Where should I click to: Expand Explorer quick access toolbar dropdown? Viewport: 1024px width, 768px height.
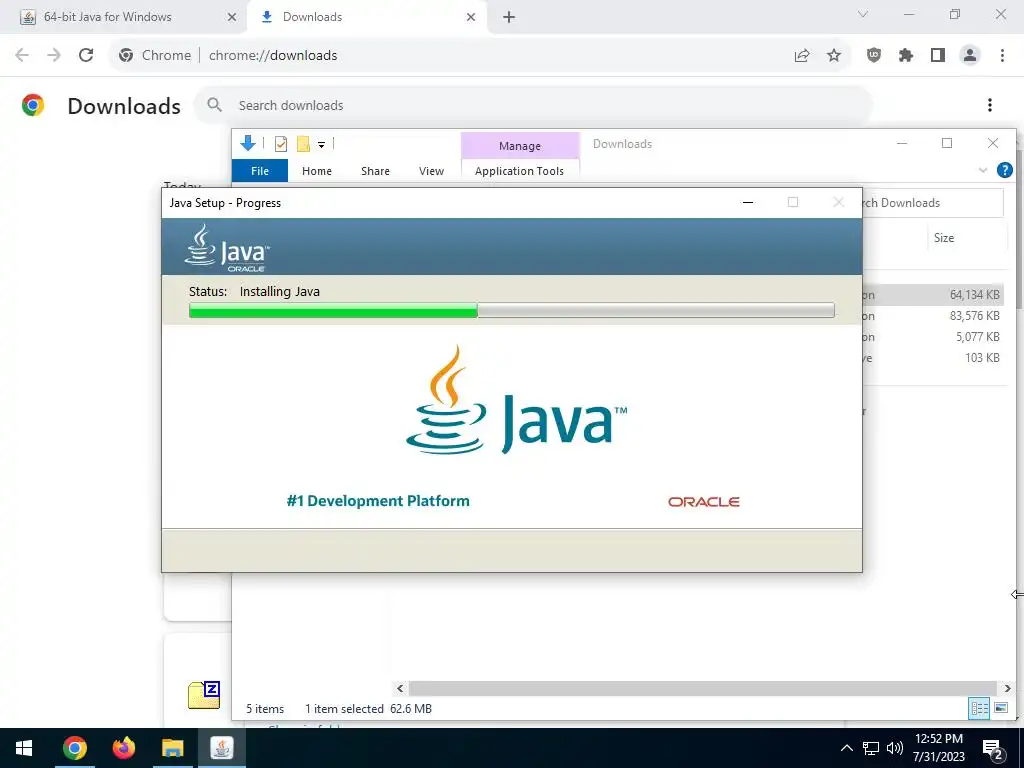321,144
